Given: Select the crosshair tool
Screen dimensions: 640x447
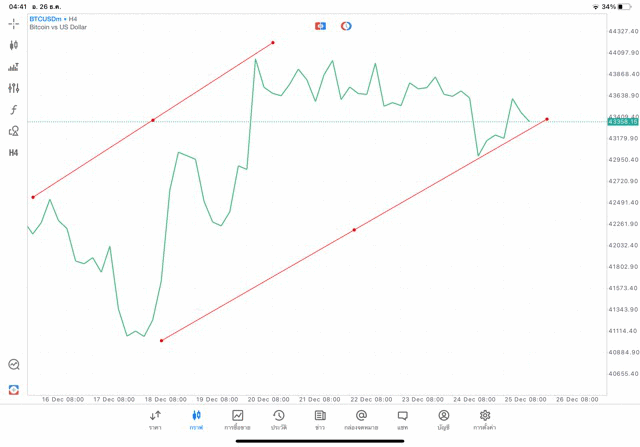Looking at the screenshot, I should (13, 24).
